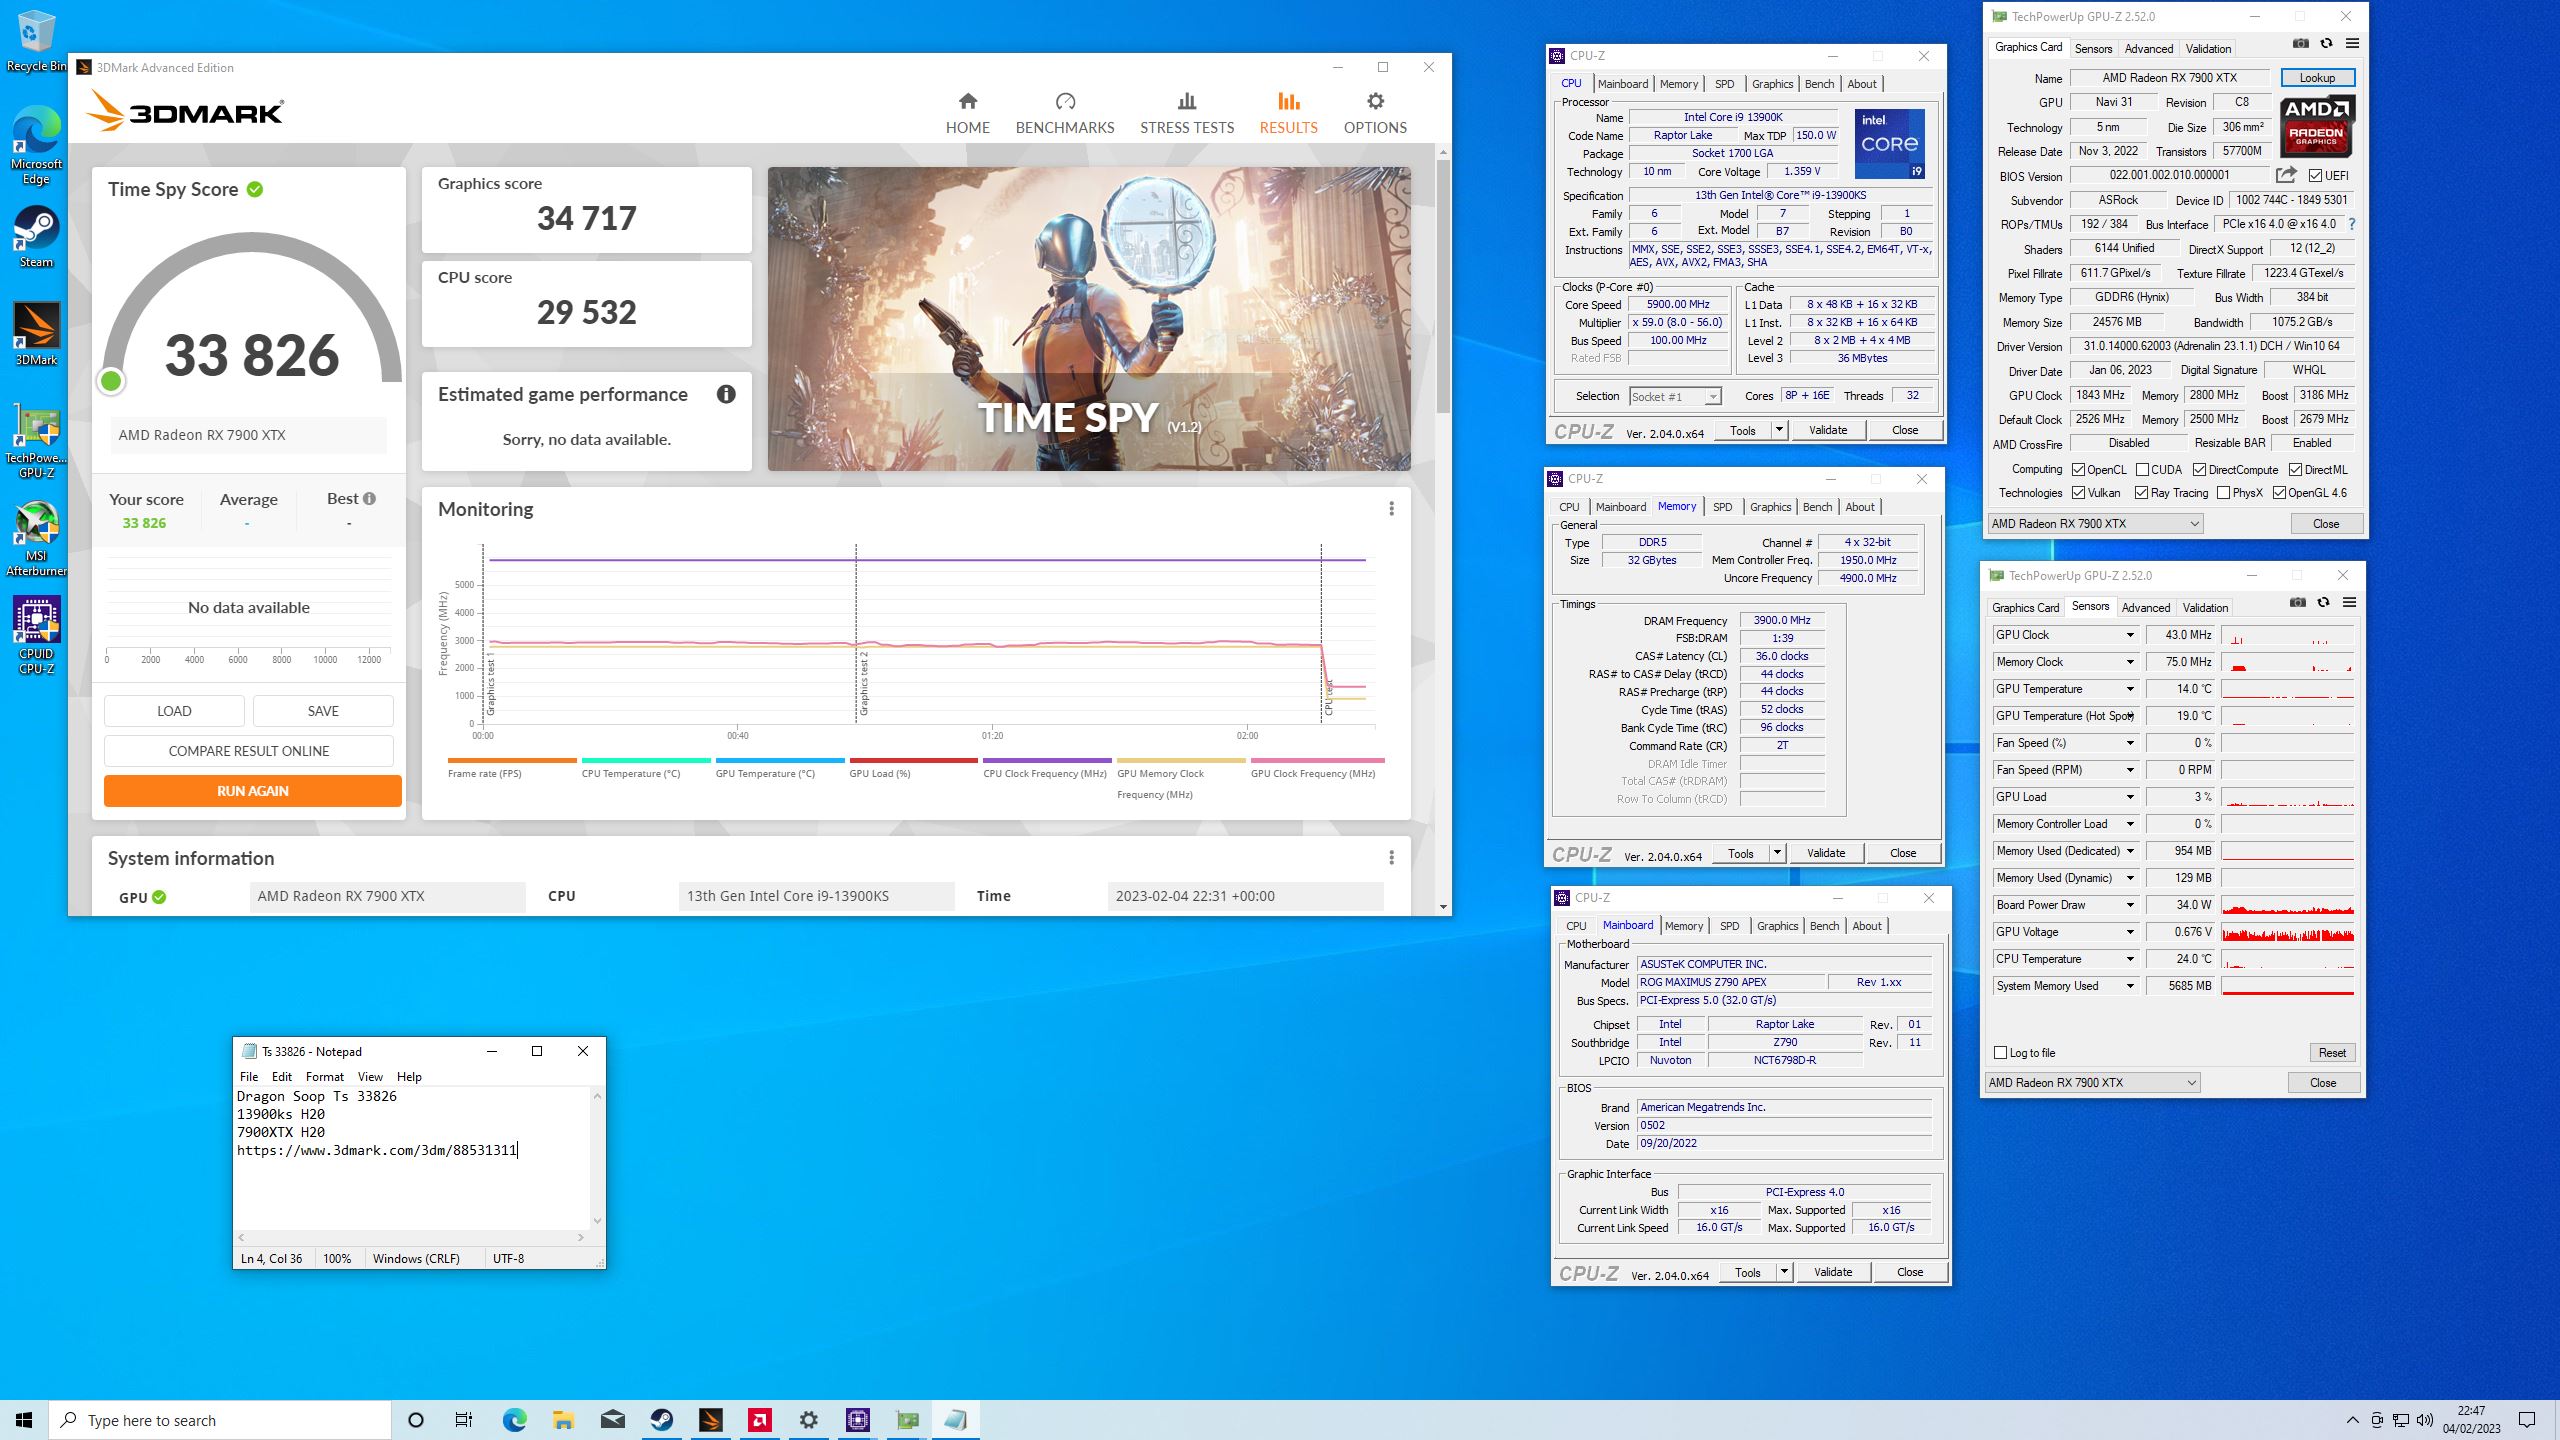This screenshot has width=2560, height=1440.
Task: Open hamburger menu in GPU-Z Sensors window
Action: tap(2349, 603)
